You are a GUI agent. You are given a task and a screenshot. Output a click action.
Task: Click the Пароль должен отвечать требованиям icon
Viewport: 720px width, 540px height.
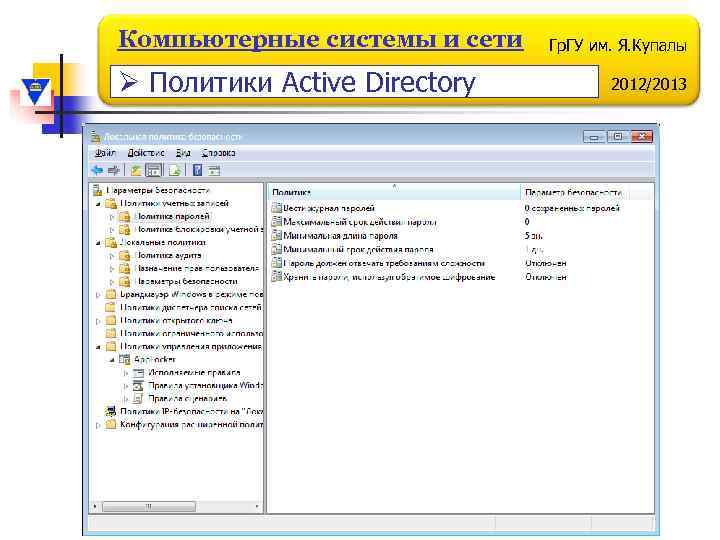click(276, 263)
